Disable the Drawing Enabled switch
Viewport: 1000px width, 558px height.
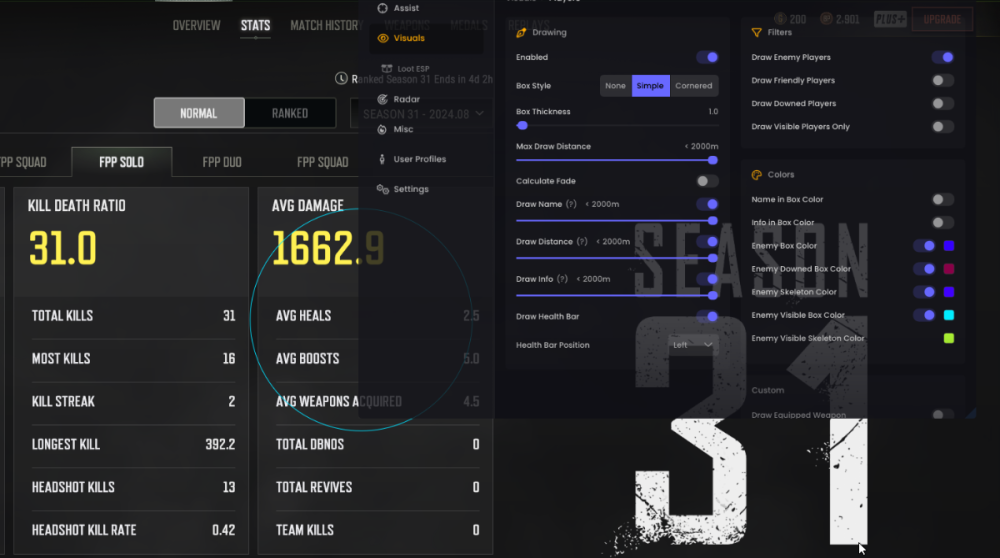coord(707,58)
